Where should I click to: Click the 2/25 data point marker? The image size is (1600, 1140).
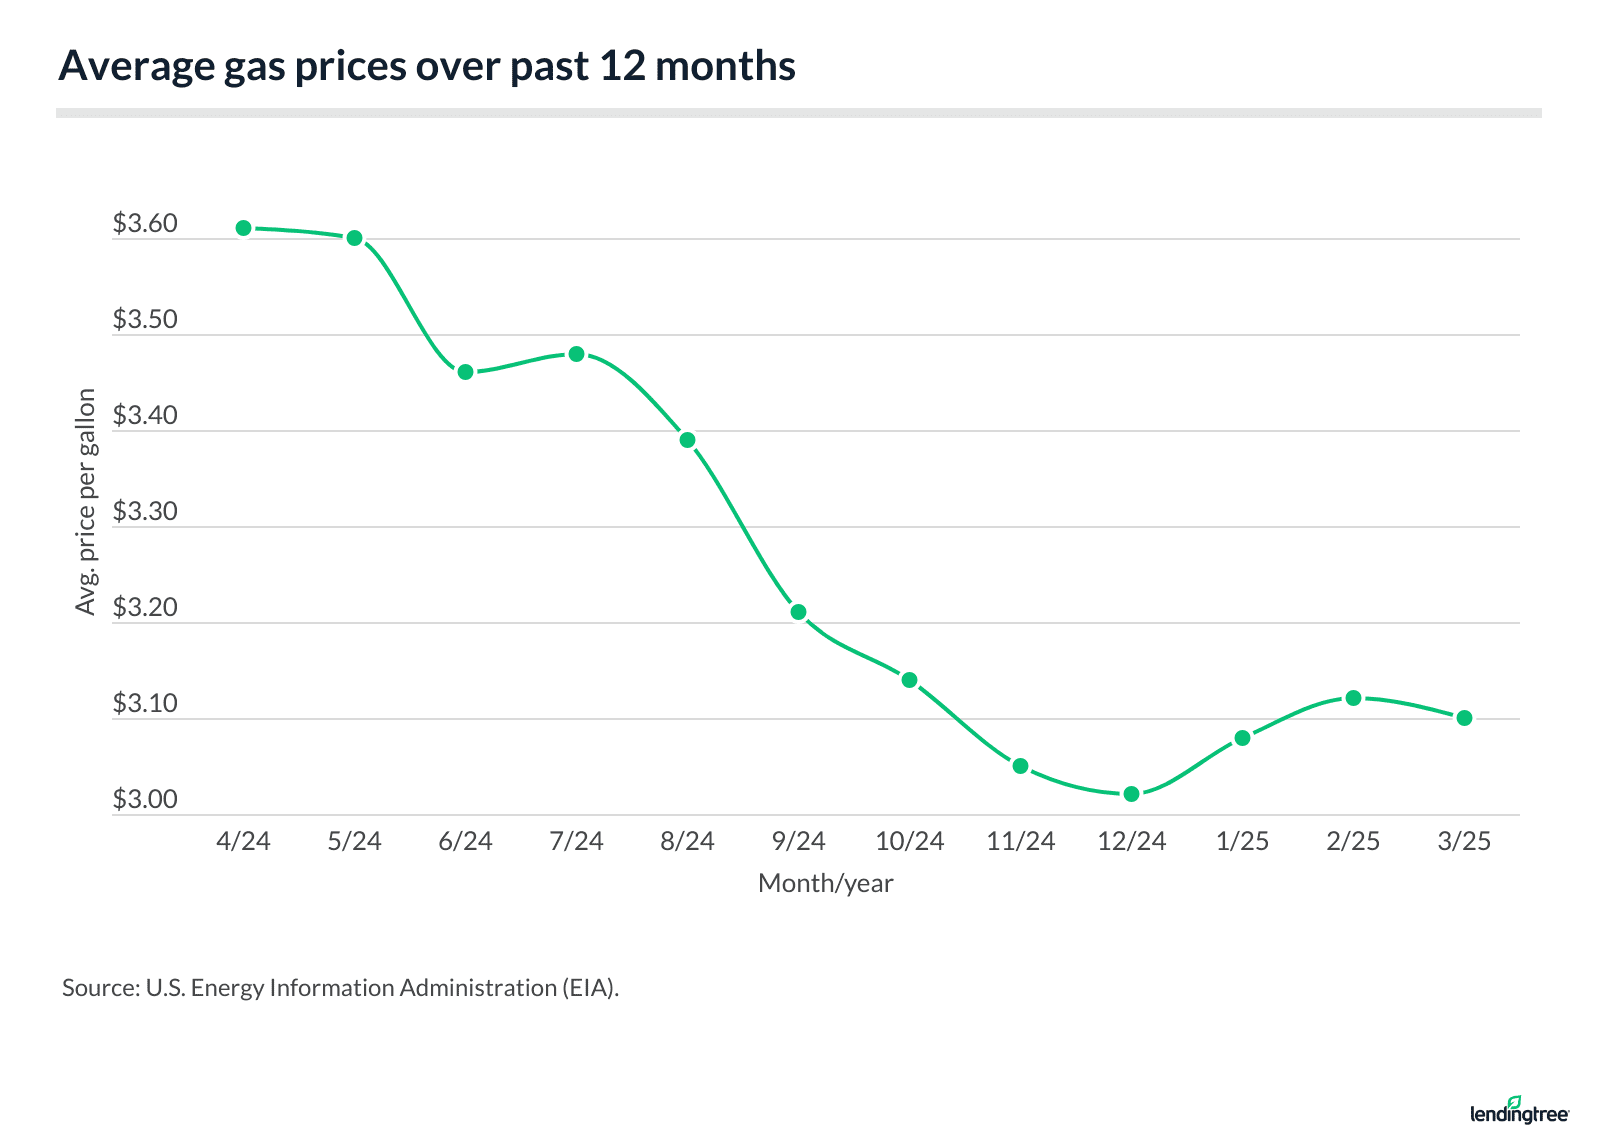1353,698
